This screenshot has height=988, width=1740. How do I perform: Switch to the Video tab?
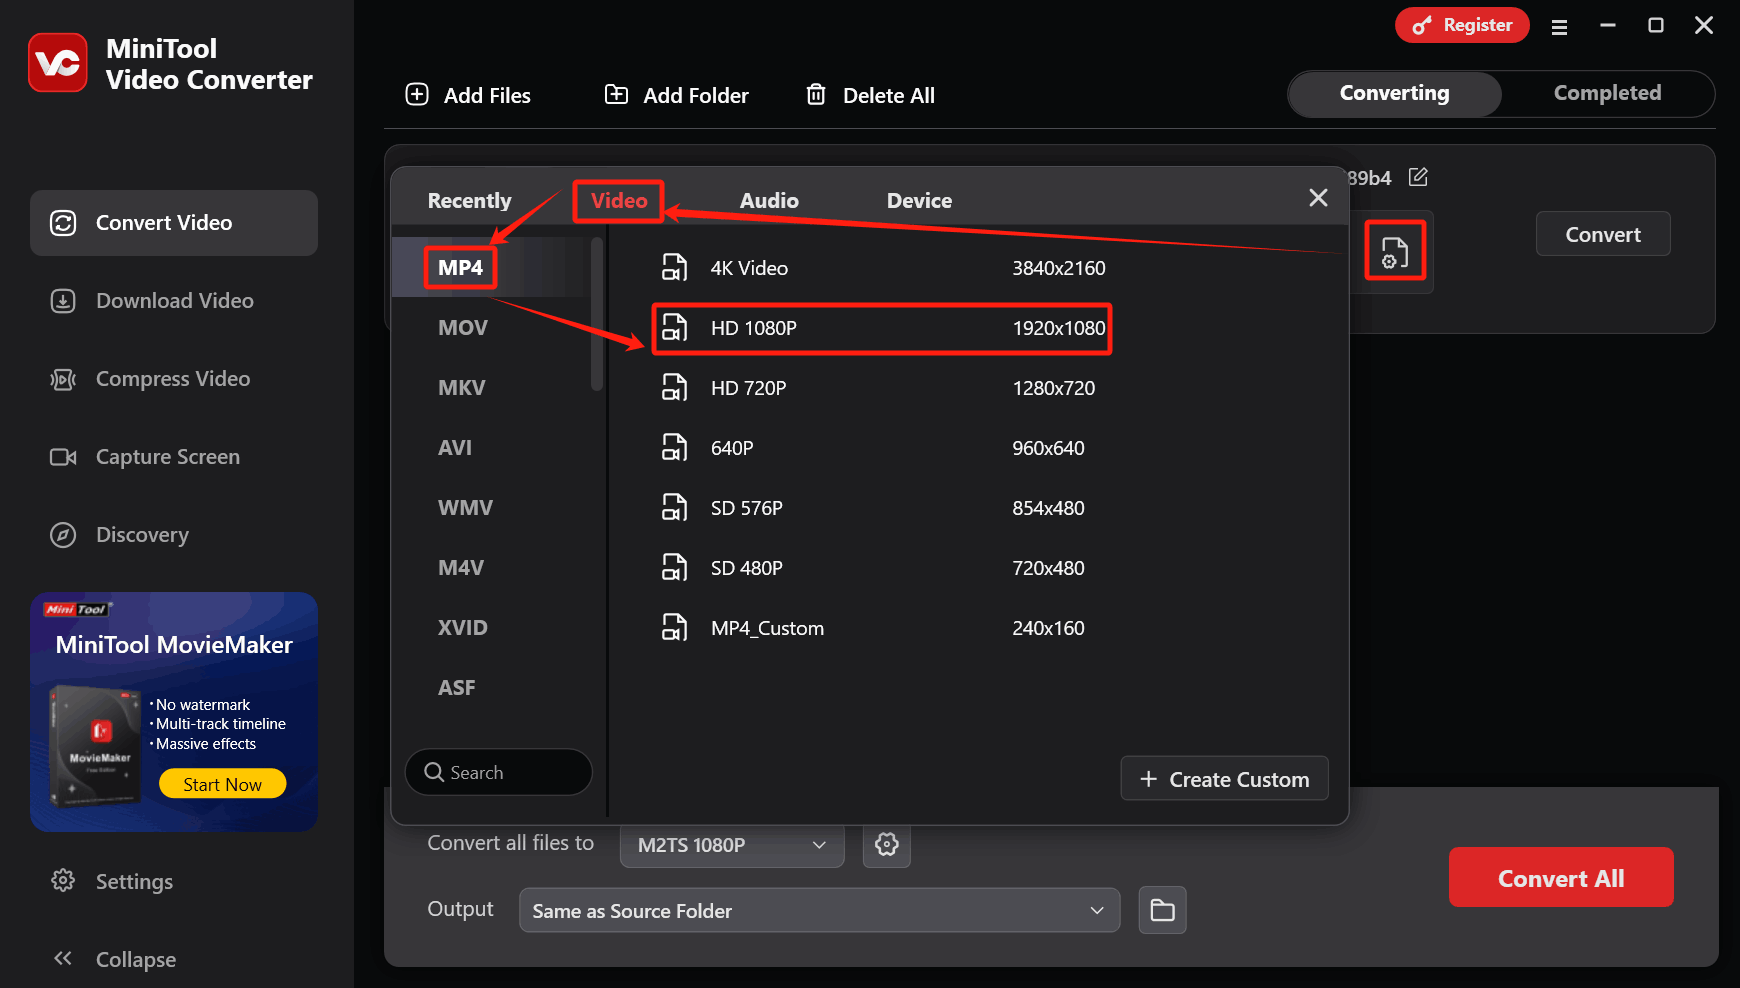619,201
